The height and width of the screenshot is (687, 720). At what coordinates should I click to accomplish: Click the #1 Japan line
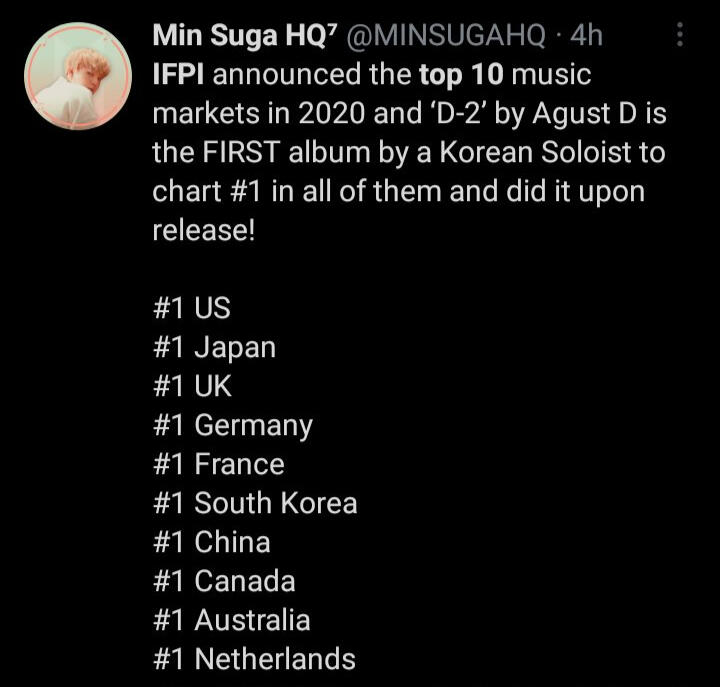click(x=214, y=347)
